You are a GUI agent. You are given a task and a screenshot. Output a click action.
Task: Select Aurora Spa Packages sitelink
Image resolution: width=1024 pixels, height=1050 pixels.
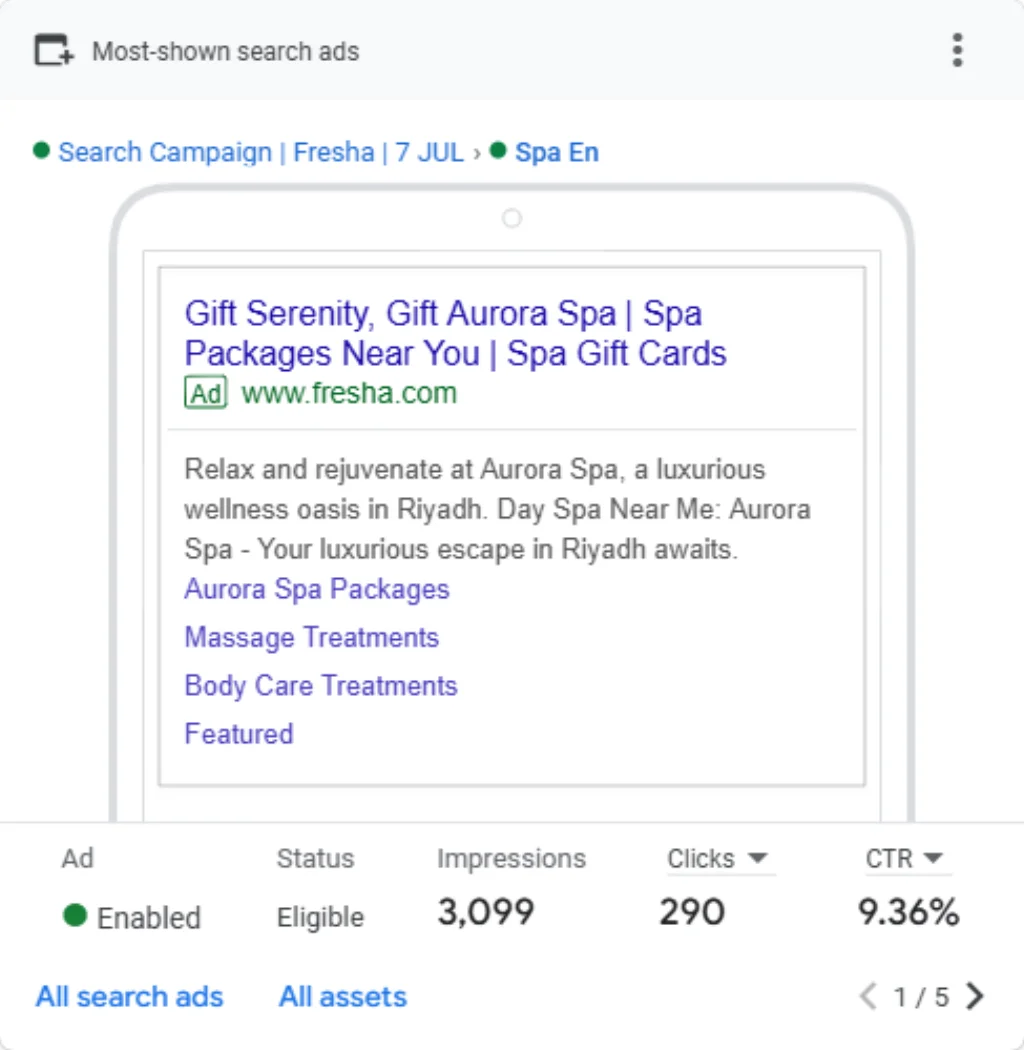[x=317, y=589]
